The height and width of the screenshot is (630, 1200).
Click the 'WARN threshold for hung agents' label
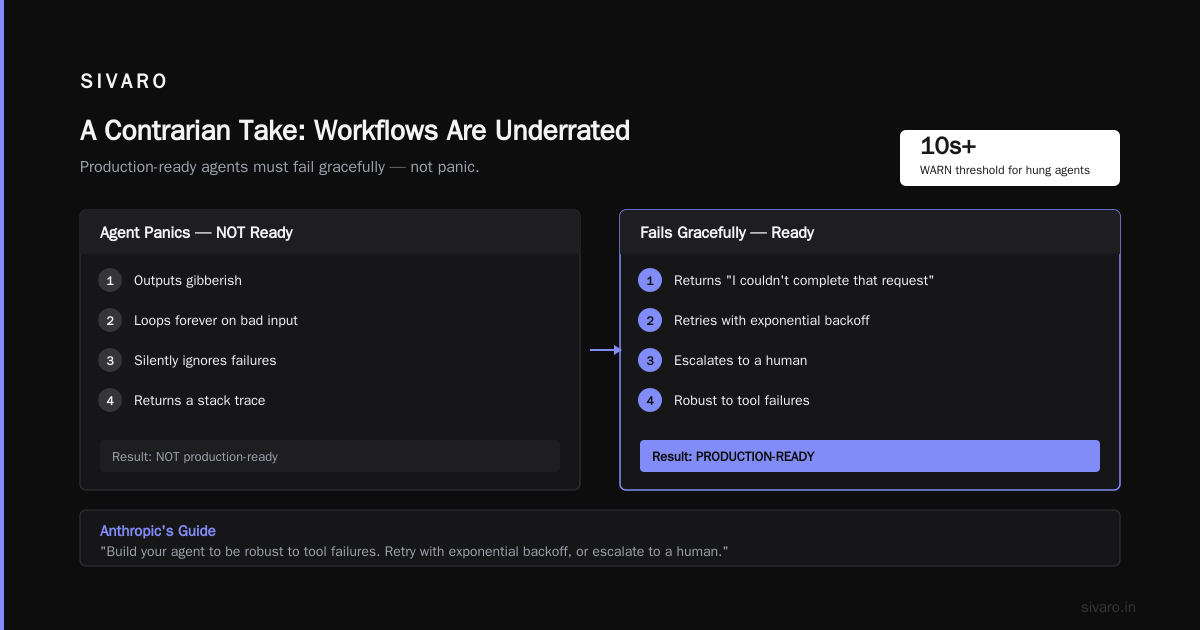point(1005,170)
